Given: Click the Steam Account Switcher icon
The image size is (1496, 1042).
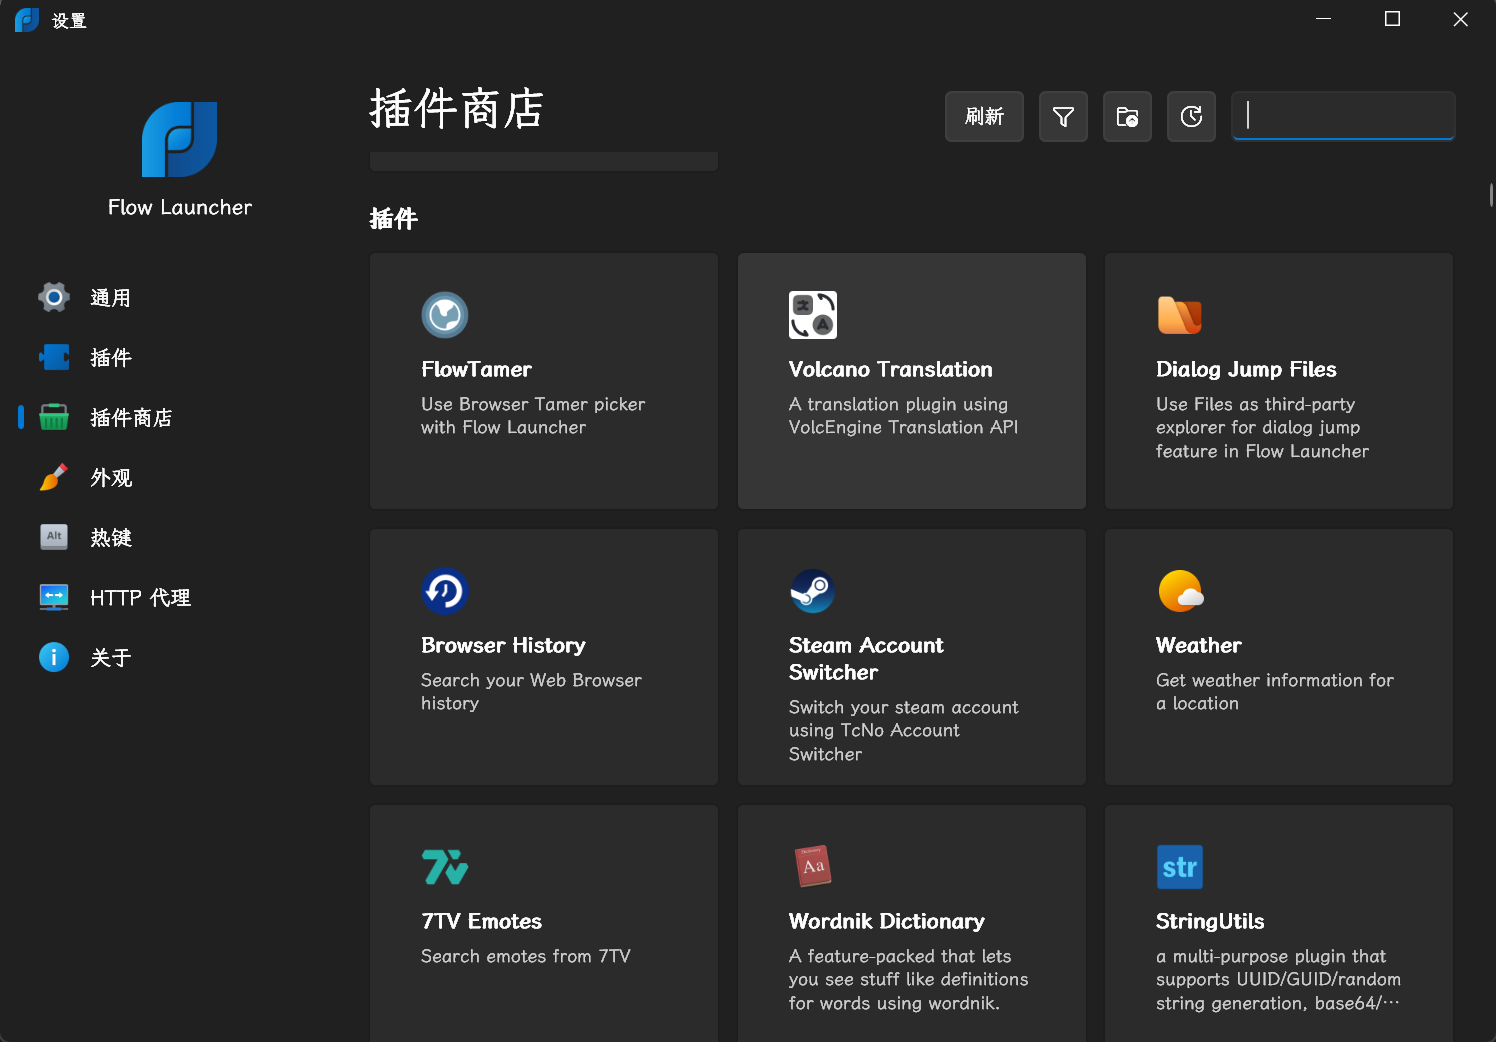Looking at the screenshot, I should pyautogui.click(x=813, y=591).
